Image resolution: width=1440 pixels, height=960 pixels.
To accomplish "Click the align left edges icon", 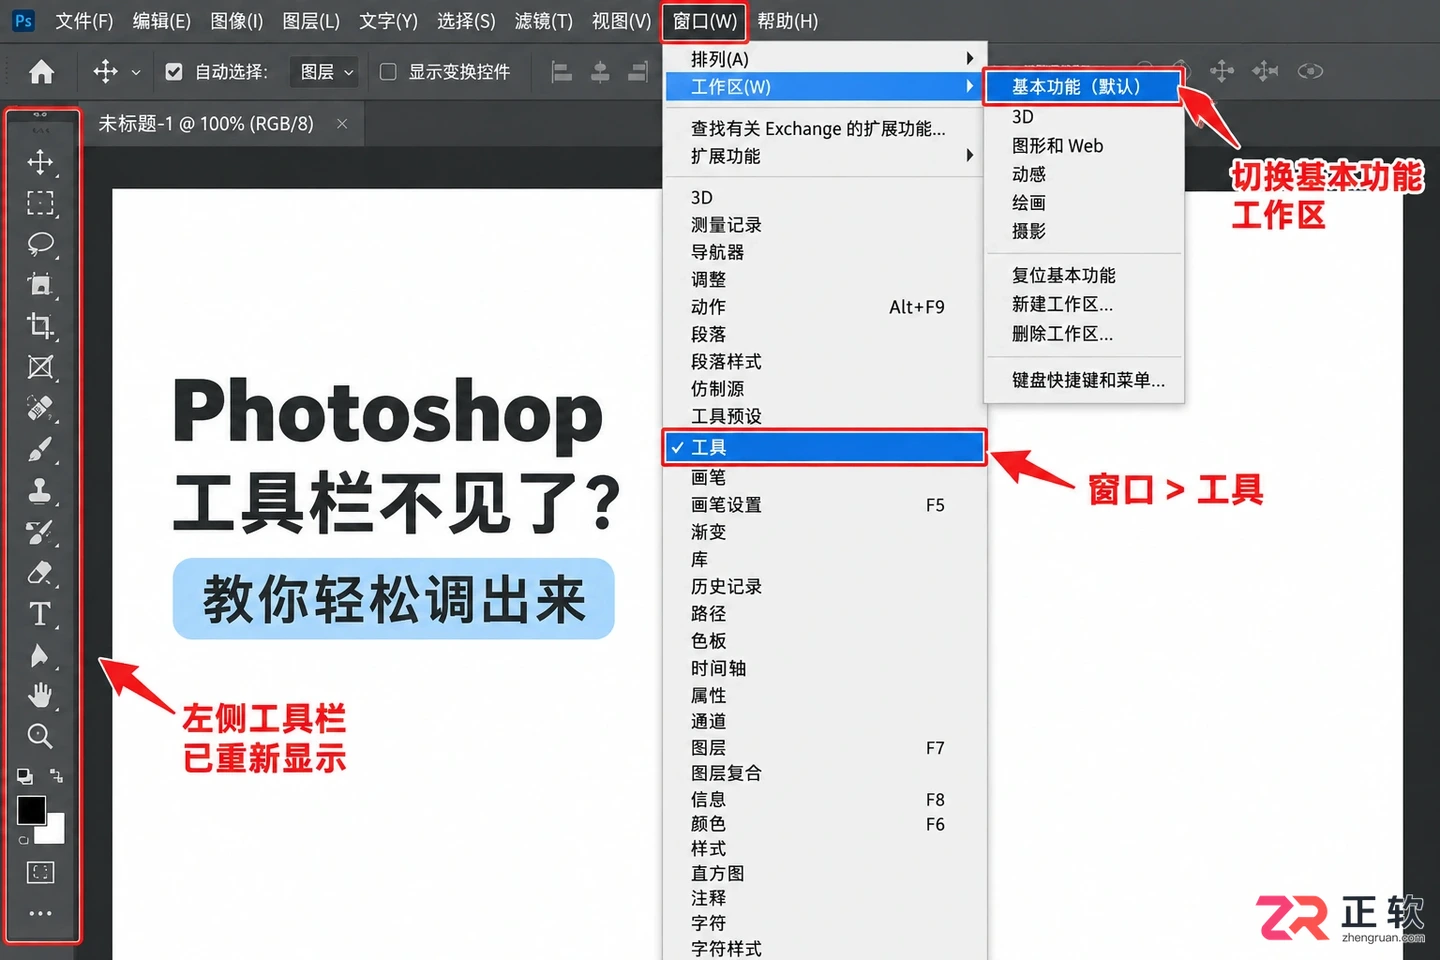I will [562, 72].
